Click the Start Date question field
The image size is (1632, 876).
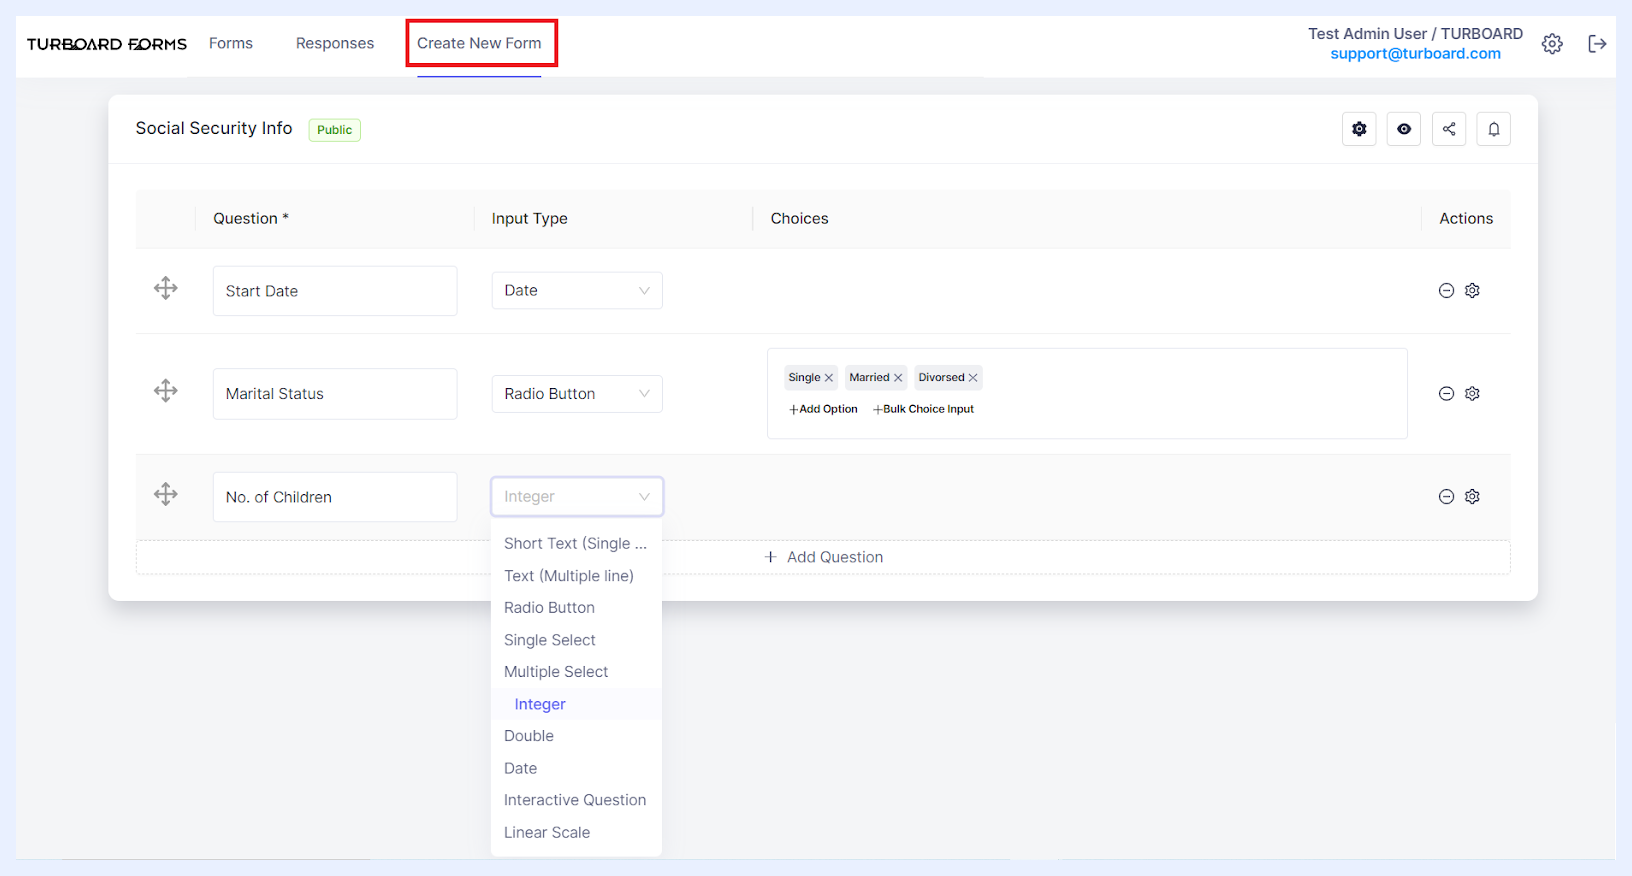coord(335,291)
